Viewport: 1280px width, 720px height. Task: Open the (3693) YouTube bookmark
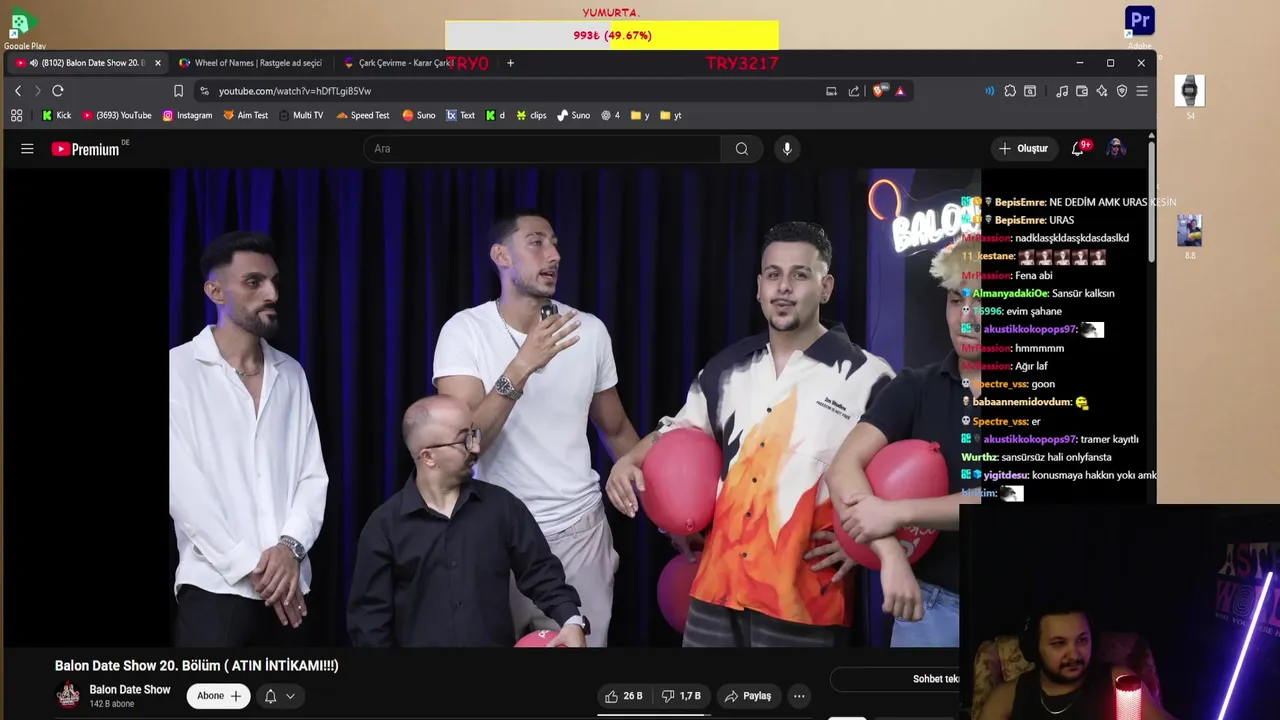(117, 115)
